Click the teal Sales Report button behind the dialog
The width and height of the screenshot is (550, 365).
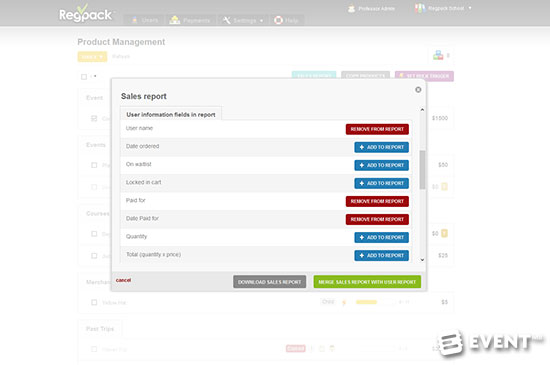coord(314,75)
